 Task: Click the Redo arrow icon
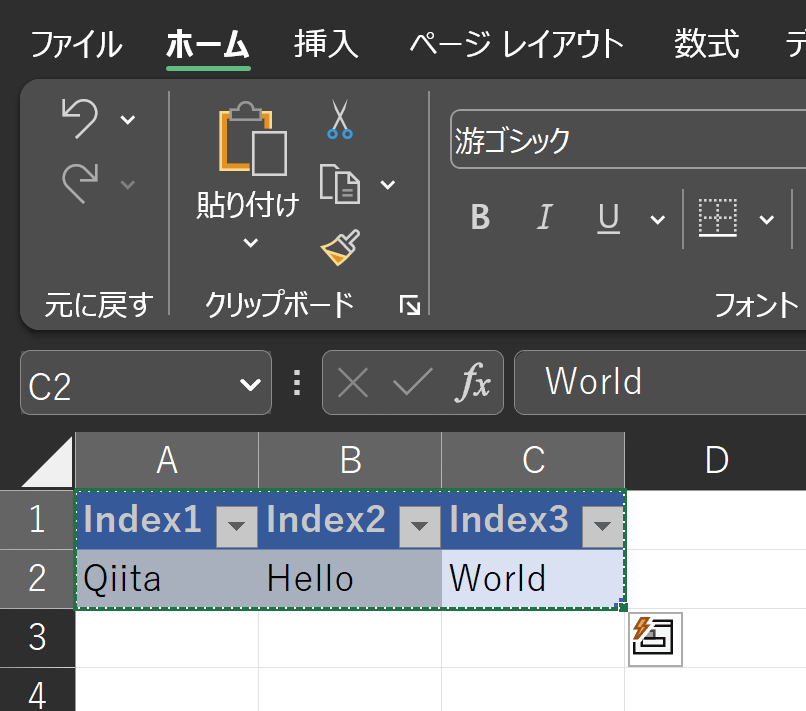tap(79, 184)
